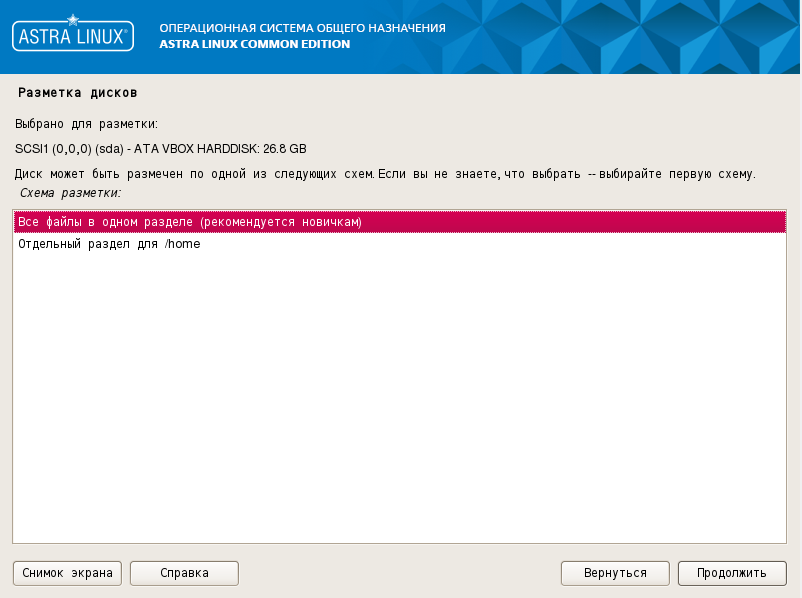This screenshot has width=802, height=598.
Task: Click 'ASTRA LINUX COMMON EDITION' header text
Action: pyautogui.click(x=255, y=44)
